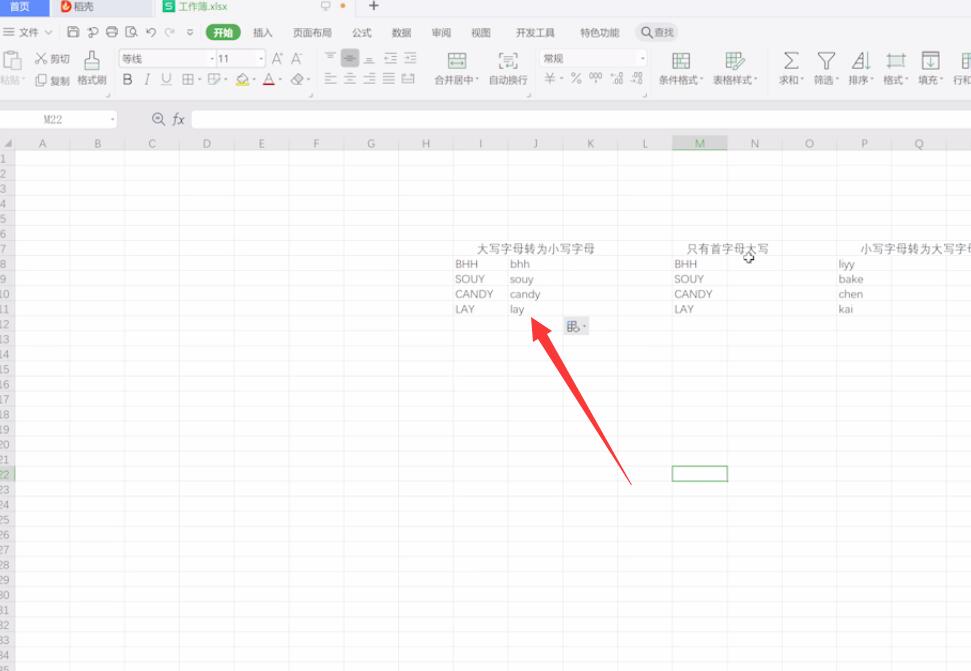Expand the Name Box dropdown arrow
971x671 pixels.
click(112, 119)
